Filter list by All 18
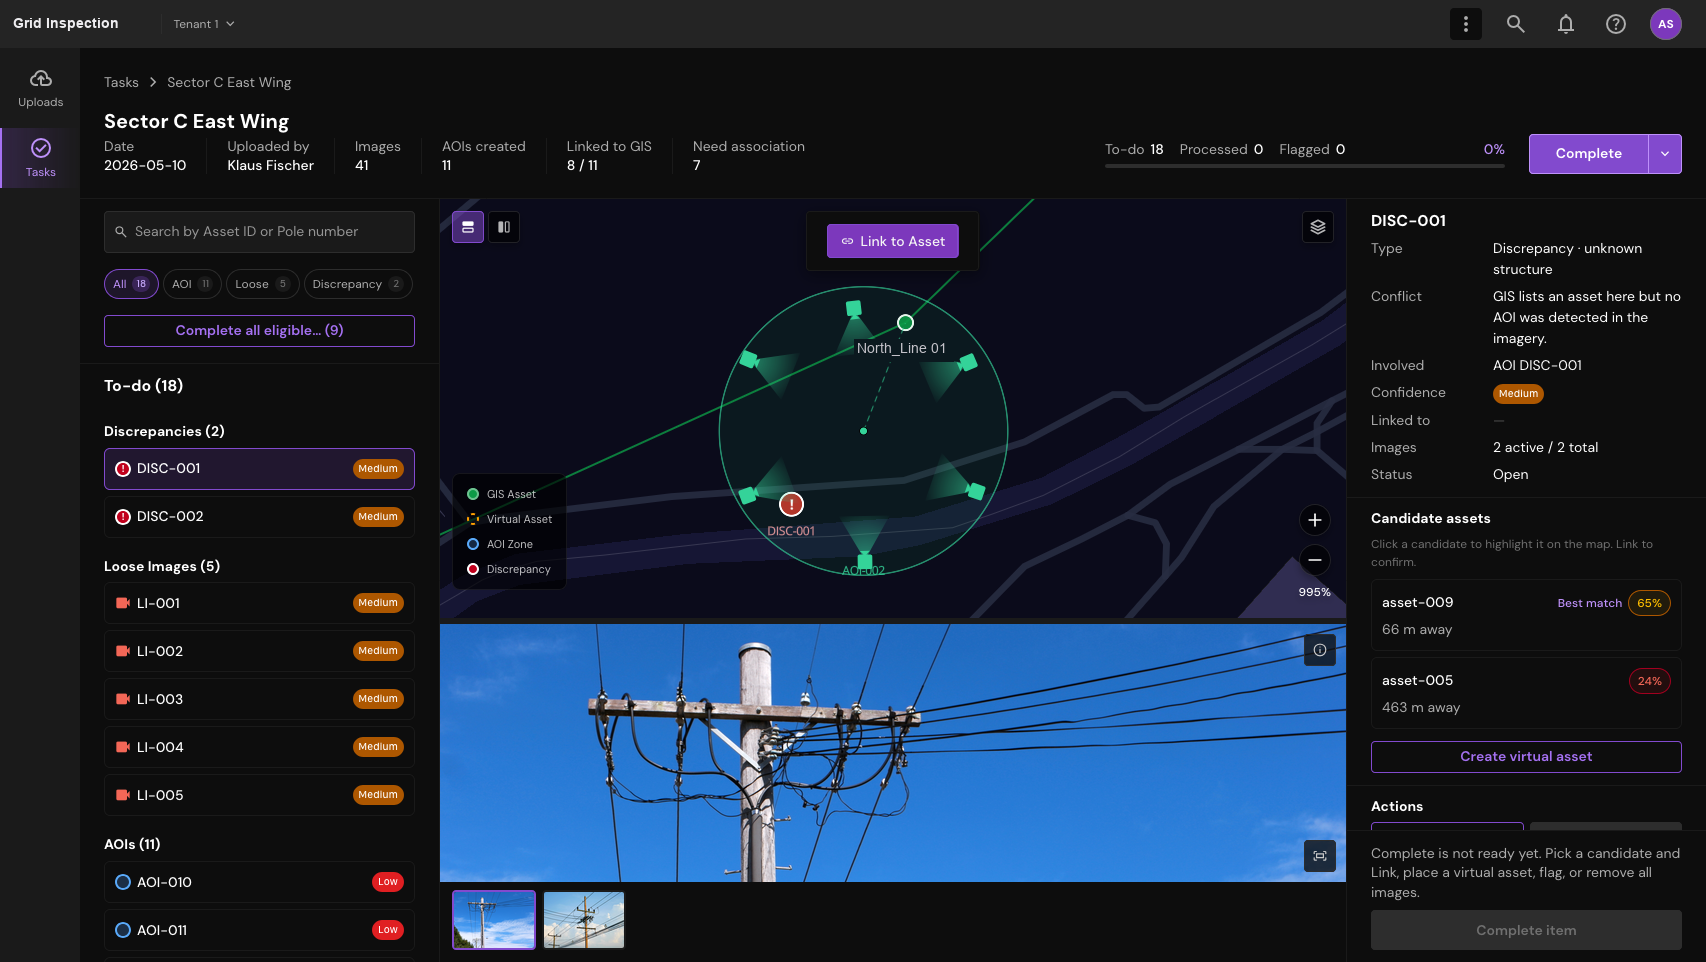1706x962 pixels. (x=131, y=284)
